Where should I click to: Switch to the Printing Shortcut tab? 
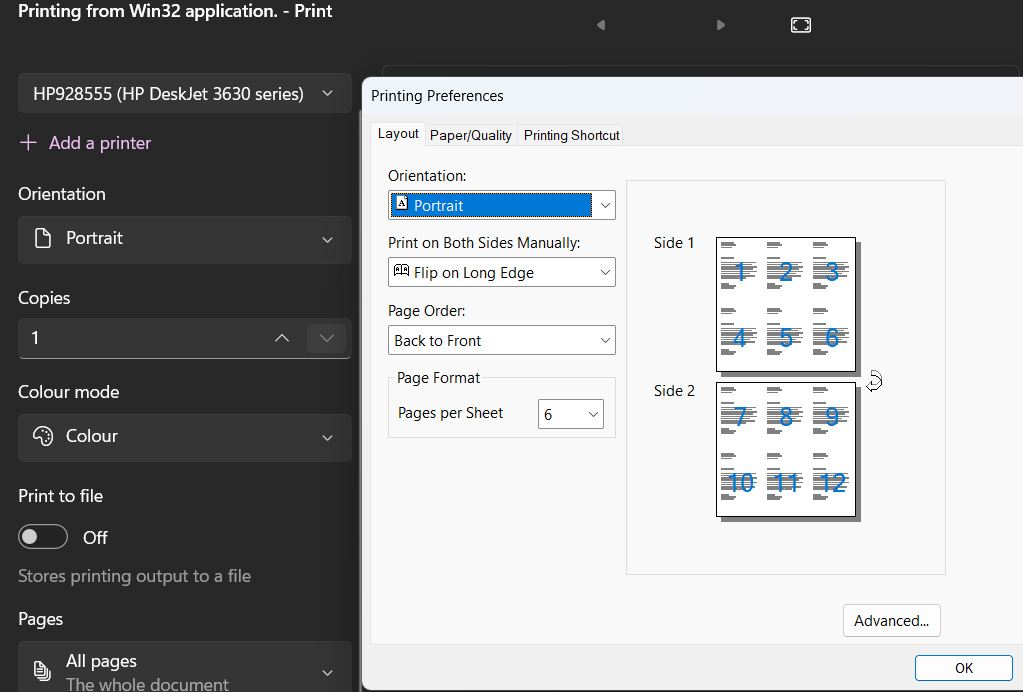[572, 135]
